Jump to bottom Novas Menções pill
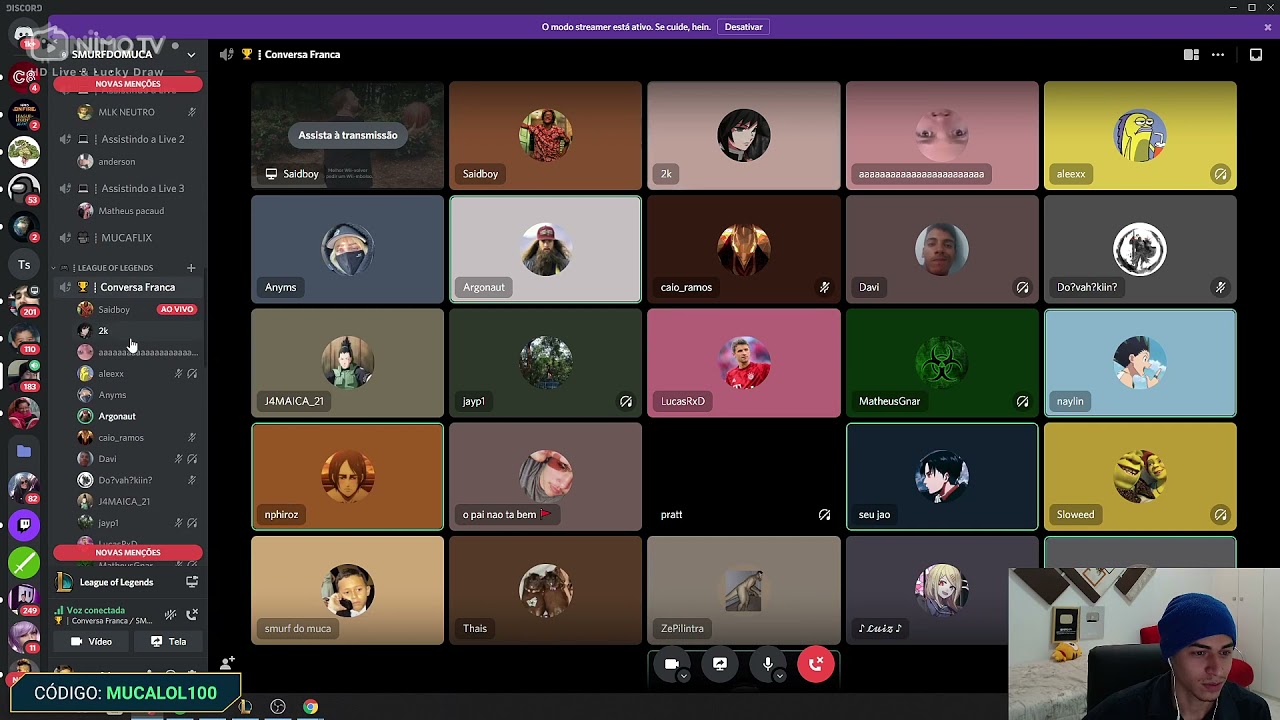Screen dimensions: 1280x720 [x=128, y=553]
